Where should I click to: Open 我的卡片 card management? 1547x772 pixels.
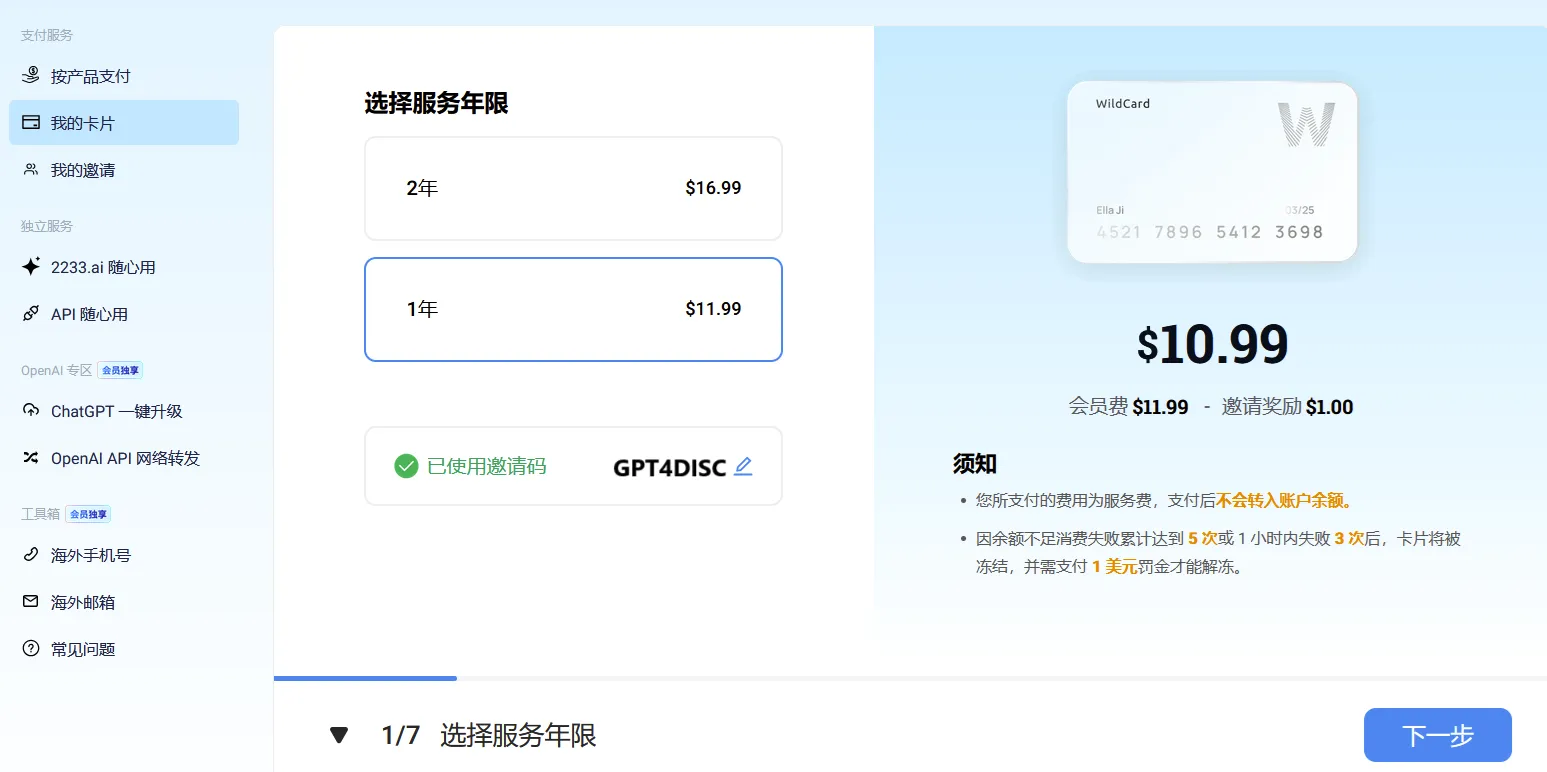point(30,122)
